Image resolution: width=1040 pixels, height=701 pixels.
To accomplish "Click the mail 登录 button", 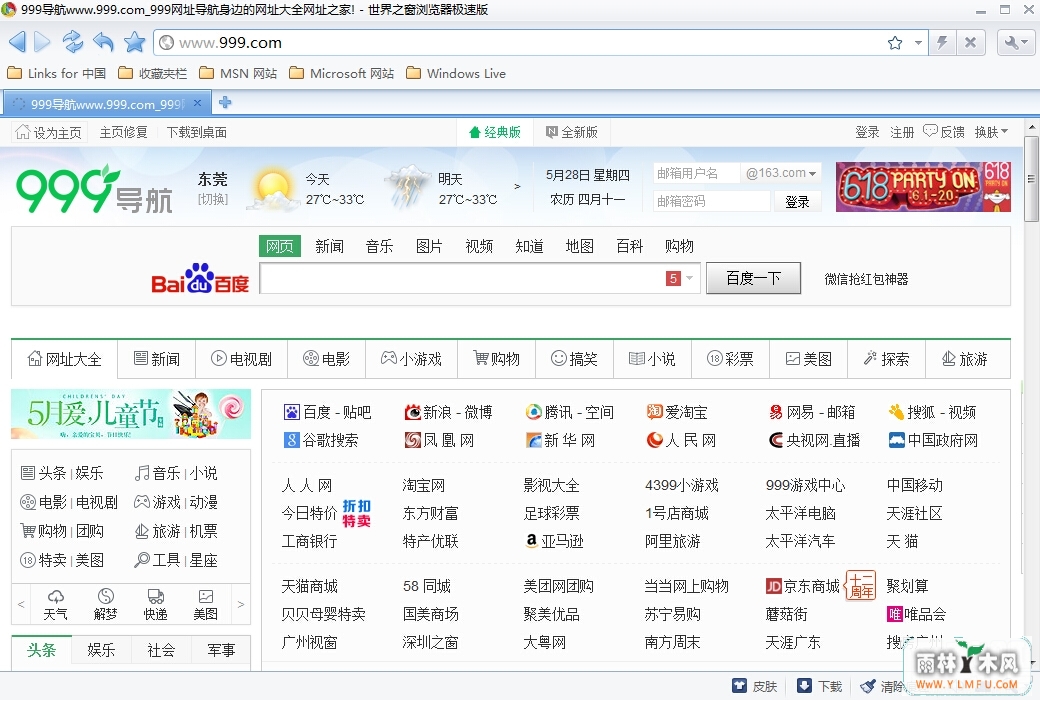I will coord(797,202).
